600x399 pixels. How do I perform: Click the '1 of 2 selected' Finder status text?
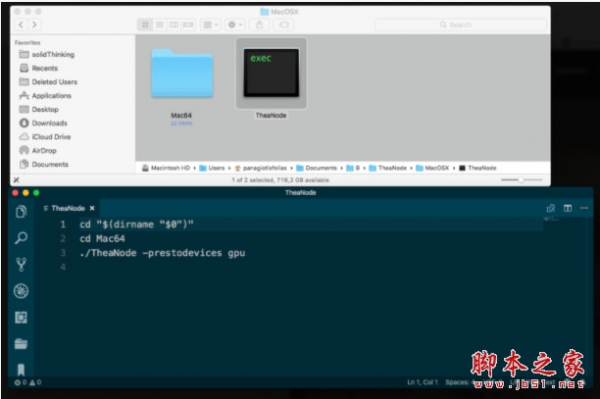pos(280,180)
